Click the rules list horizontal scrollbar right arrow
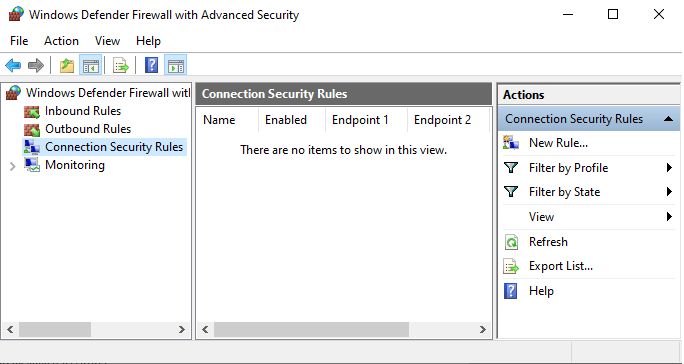 click(x=482, y=330)
